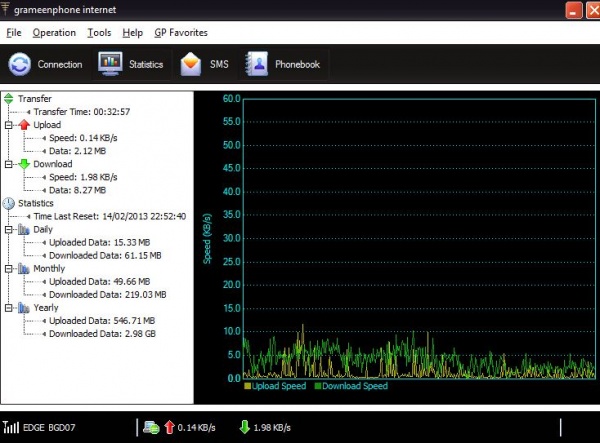Viewport: 600px width, 443px height.
Task: Click the green Download Speed legend swatch
Action: [317, 386]
